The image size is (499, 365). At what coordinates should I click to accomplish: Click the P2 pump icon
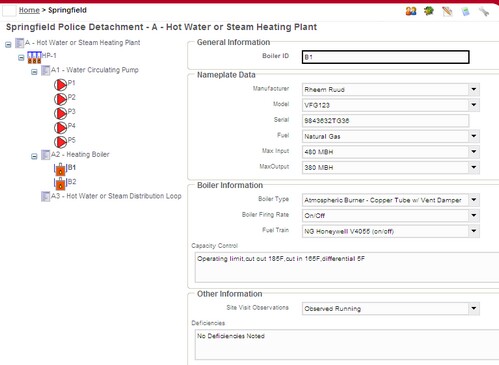pos(60,99)
